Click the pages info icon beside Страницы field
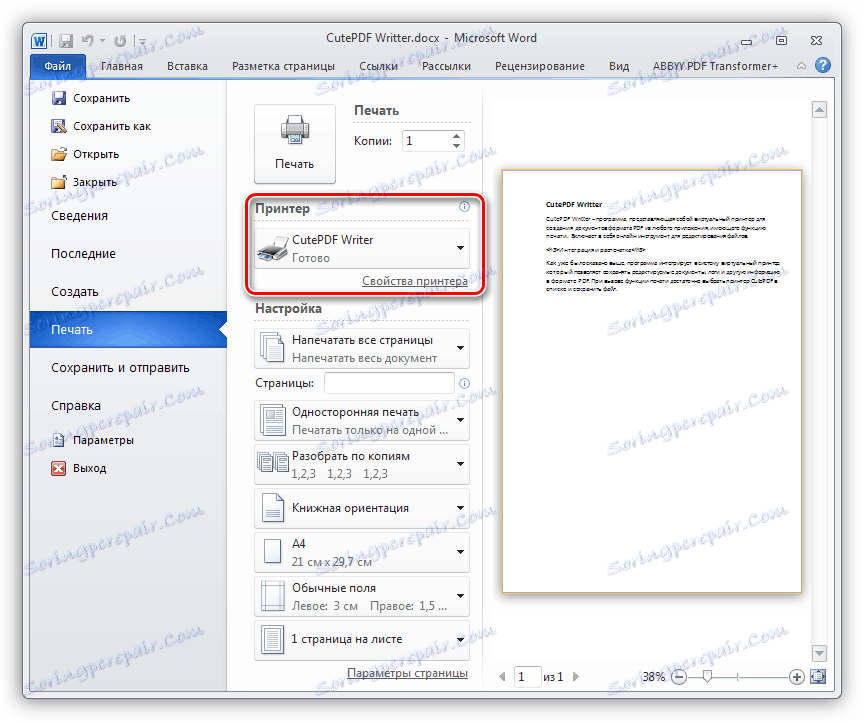 coord(465,383)
